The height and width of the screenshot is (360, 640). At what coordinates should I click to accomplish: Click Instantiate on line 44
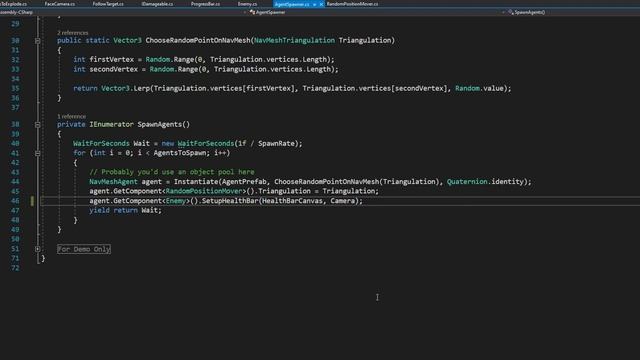click(x=196, y=182)
